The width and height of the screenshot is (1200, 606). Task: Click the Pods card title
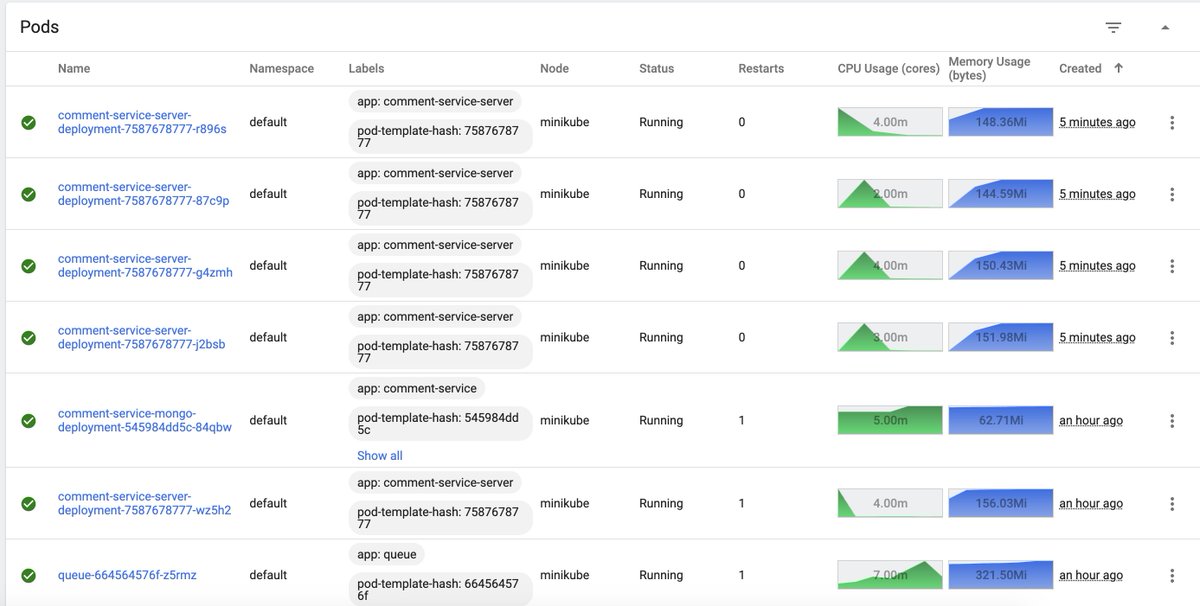(x=39, y=27)
